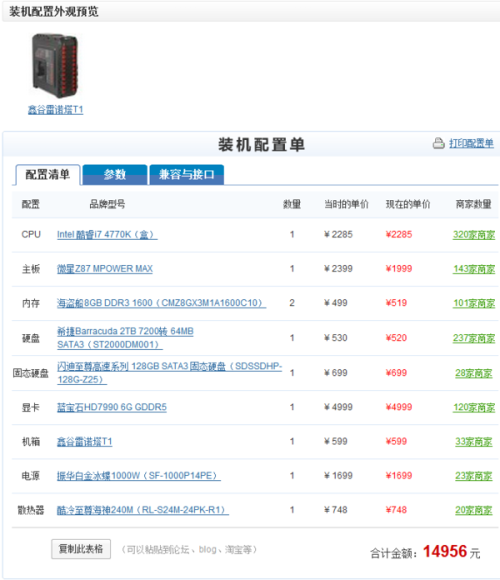This screenshot has width=500, height=580.
Task: Click the current price ¥1999 for motherboard
Action: pyautogui.click(x=399, y=269)
